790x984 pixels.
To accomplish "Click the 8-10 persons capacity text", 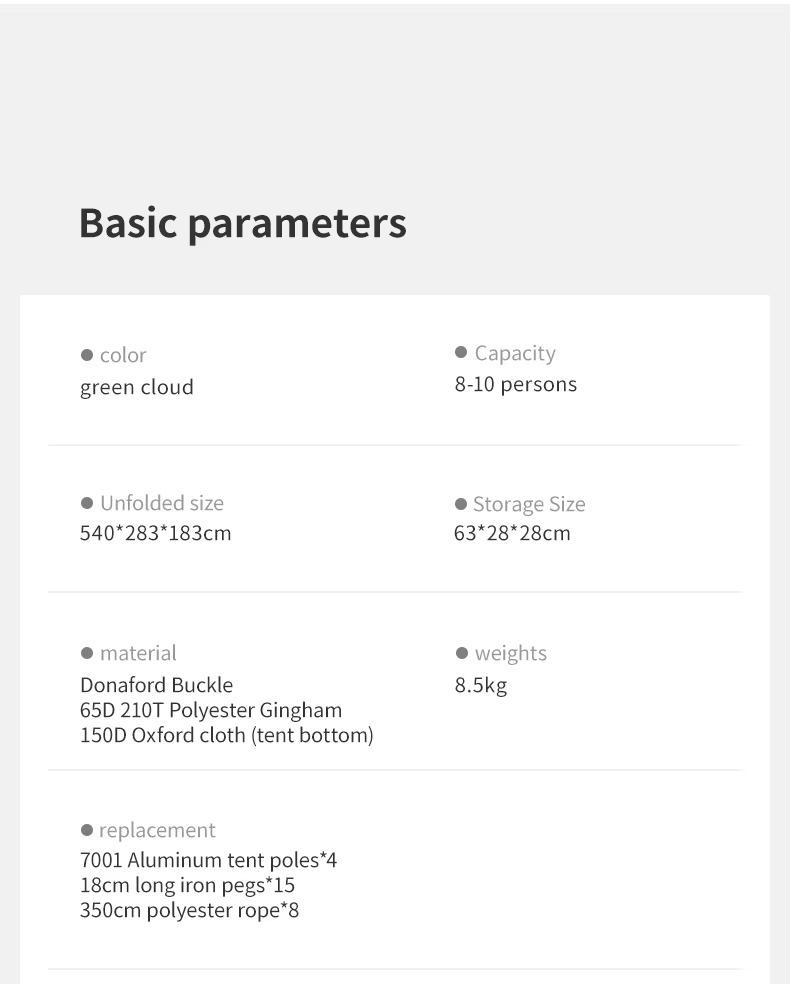I will (515, 384).
